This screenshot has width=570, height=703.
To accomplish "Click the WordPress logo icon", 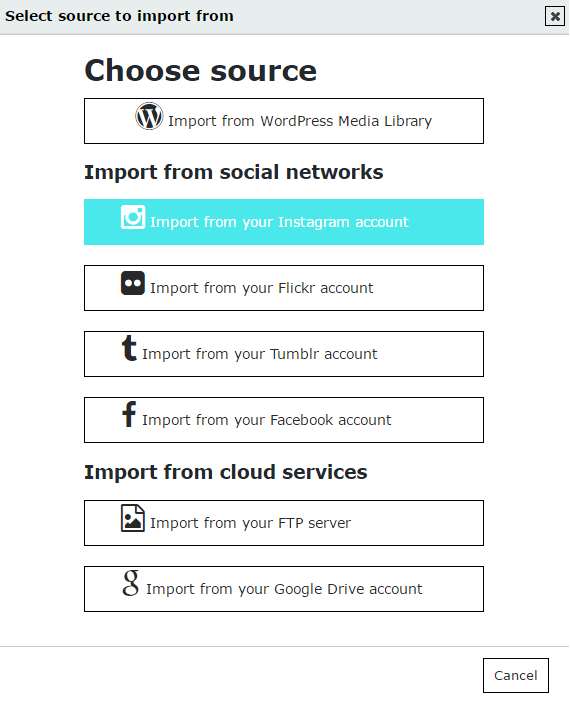I will (149, 116).
